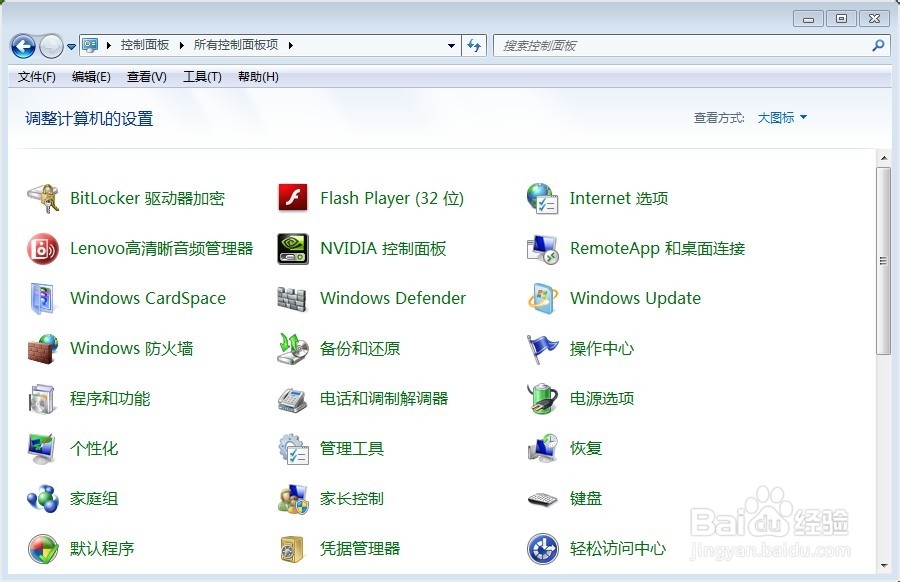Click the refresh button beside the address bar

pyautogui.click(x=474, y=45)
